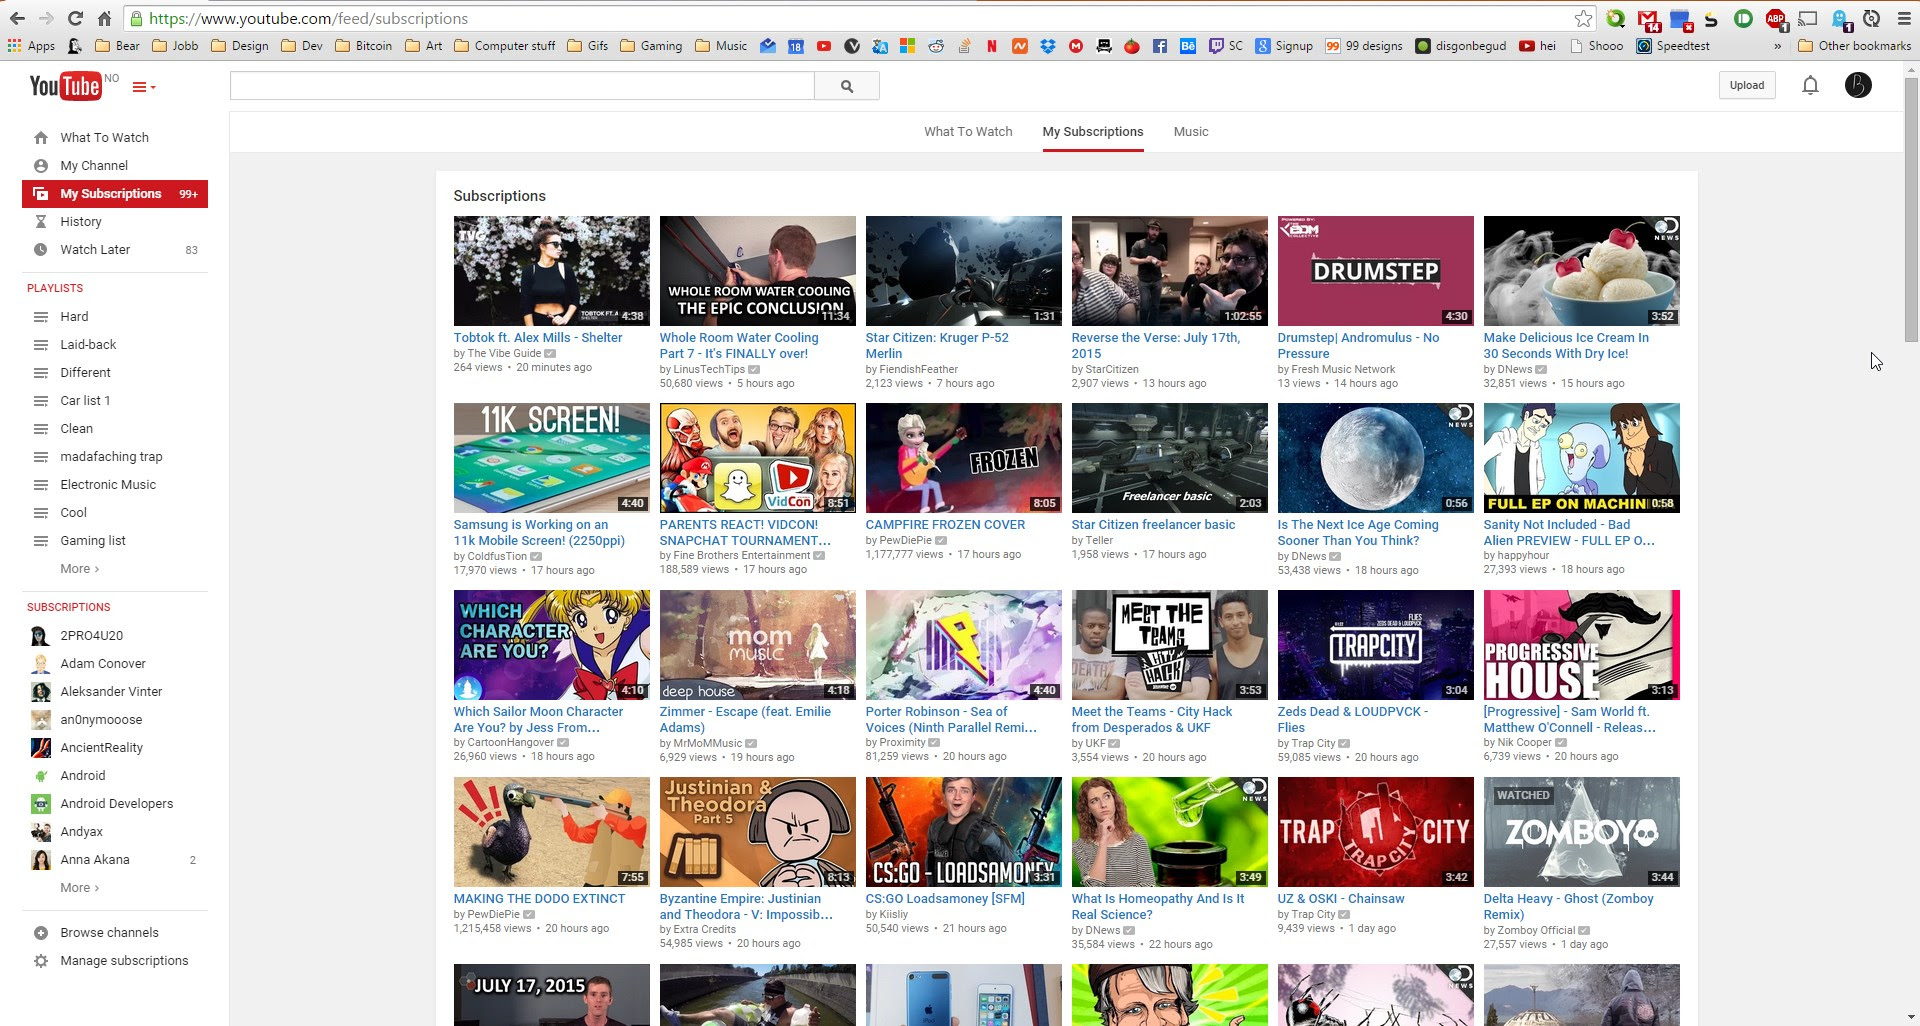Open the 99 designs bookmark
1920x1026 pixels.
[x=1364, y=46]
